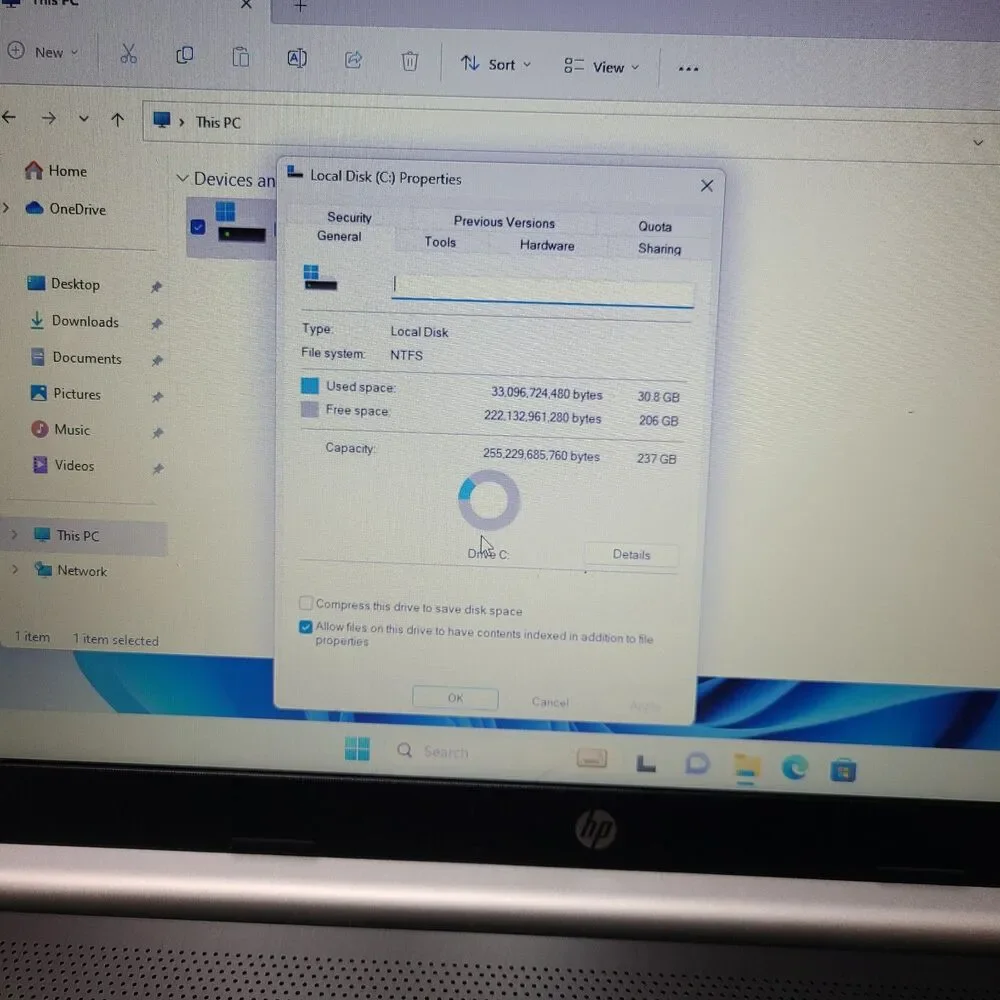Close the Local Disk Properties dialog
Image resolution: width=1000 pixels, height=1000 pixels.
tap(707, 186)
